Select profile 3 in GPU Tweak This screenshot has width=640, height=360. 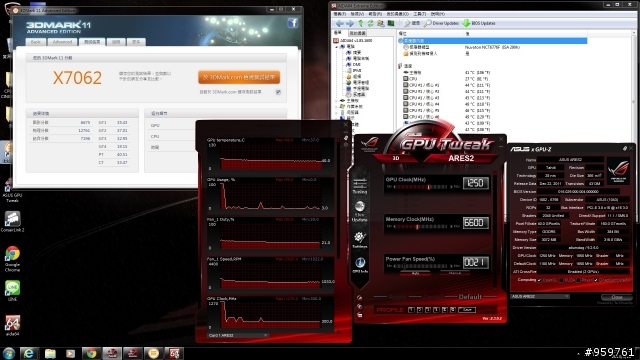click(x=428, y=310)
